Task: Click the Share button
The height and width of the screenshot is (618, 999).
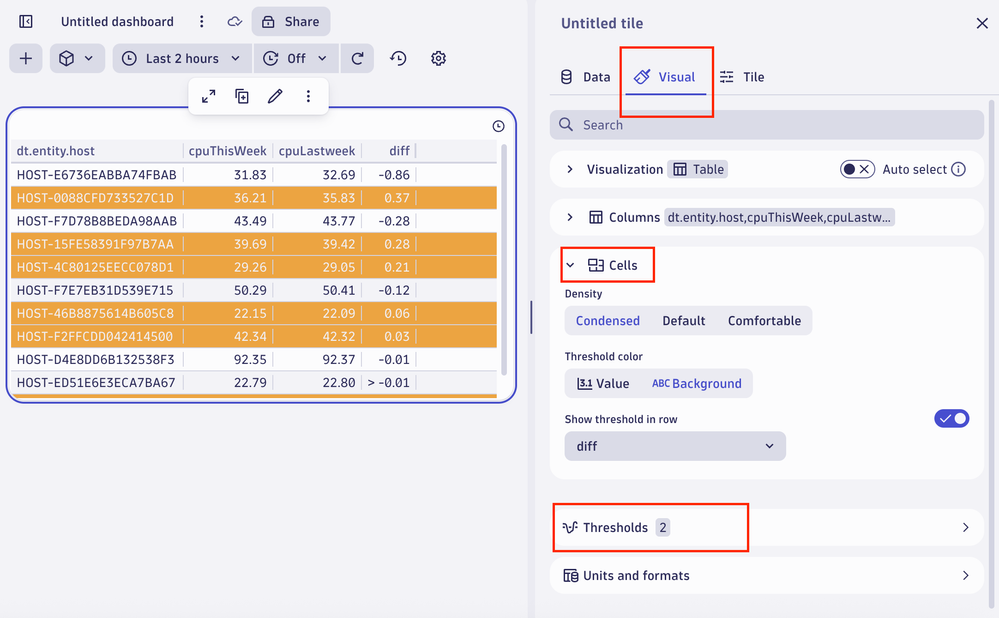Action: (x=291, y=21)
